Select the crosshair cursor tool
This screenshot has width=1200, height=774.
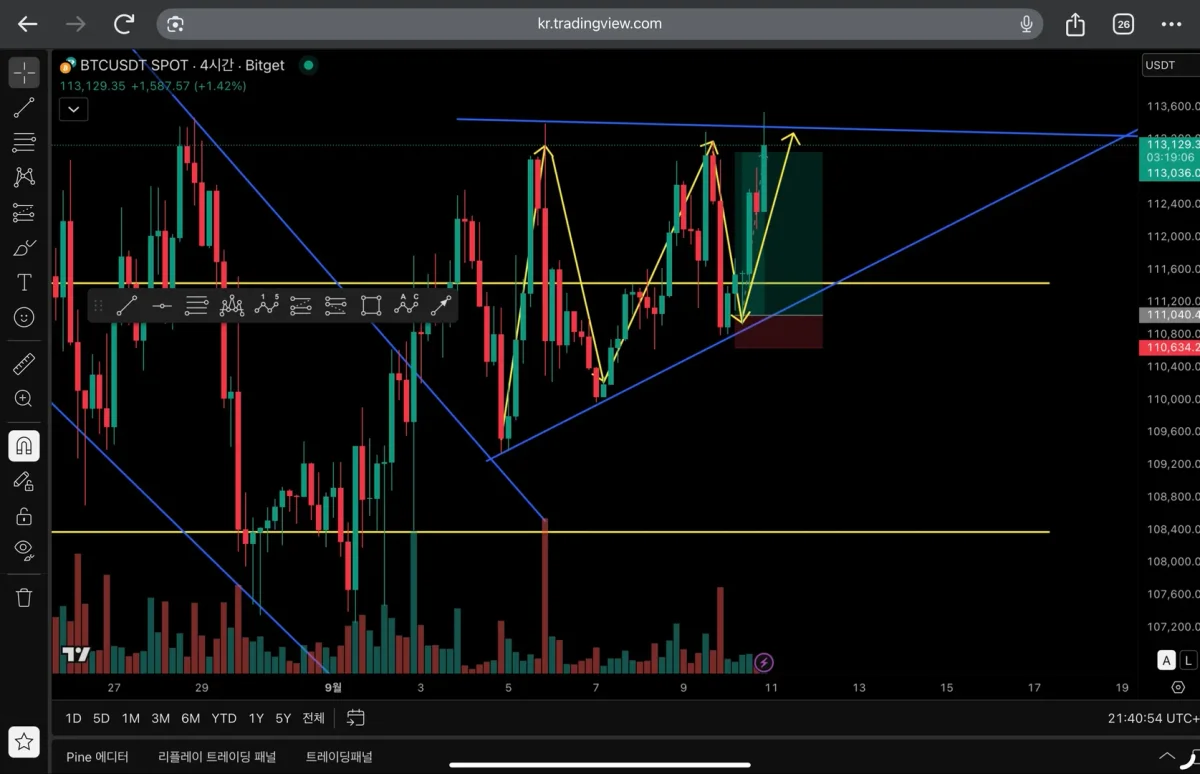tap(24, 73)
